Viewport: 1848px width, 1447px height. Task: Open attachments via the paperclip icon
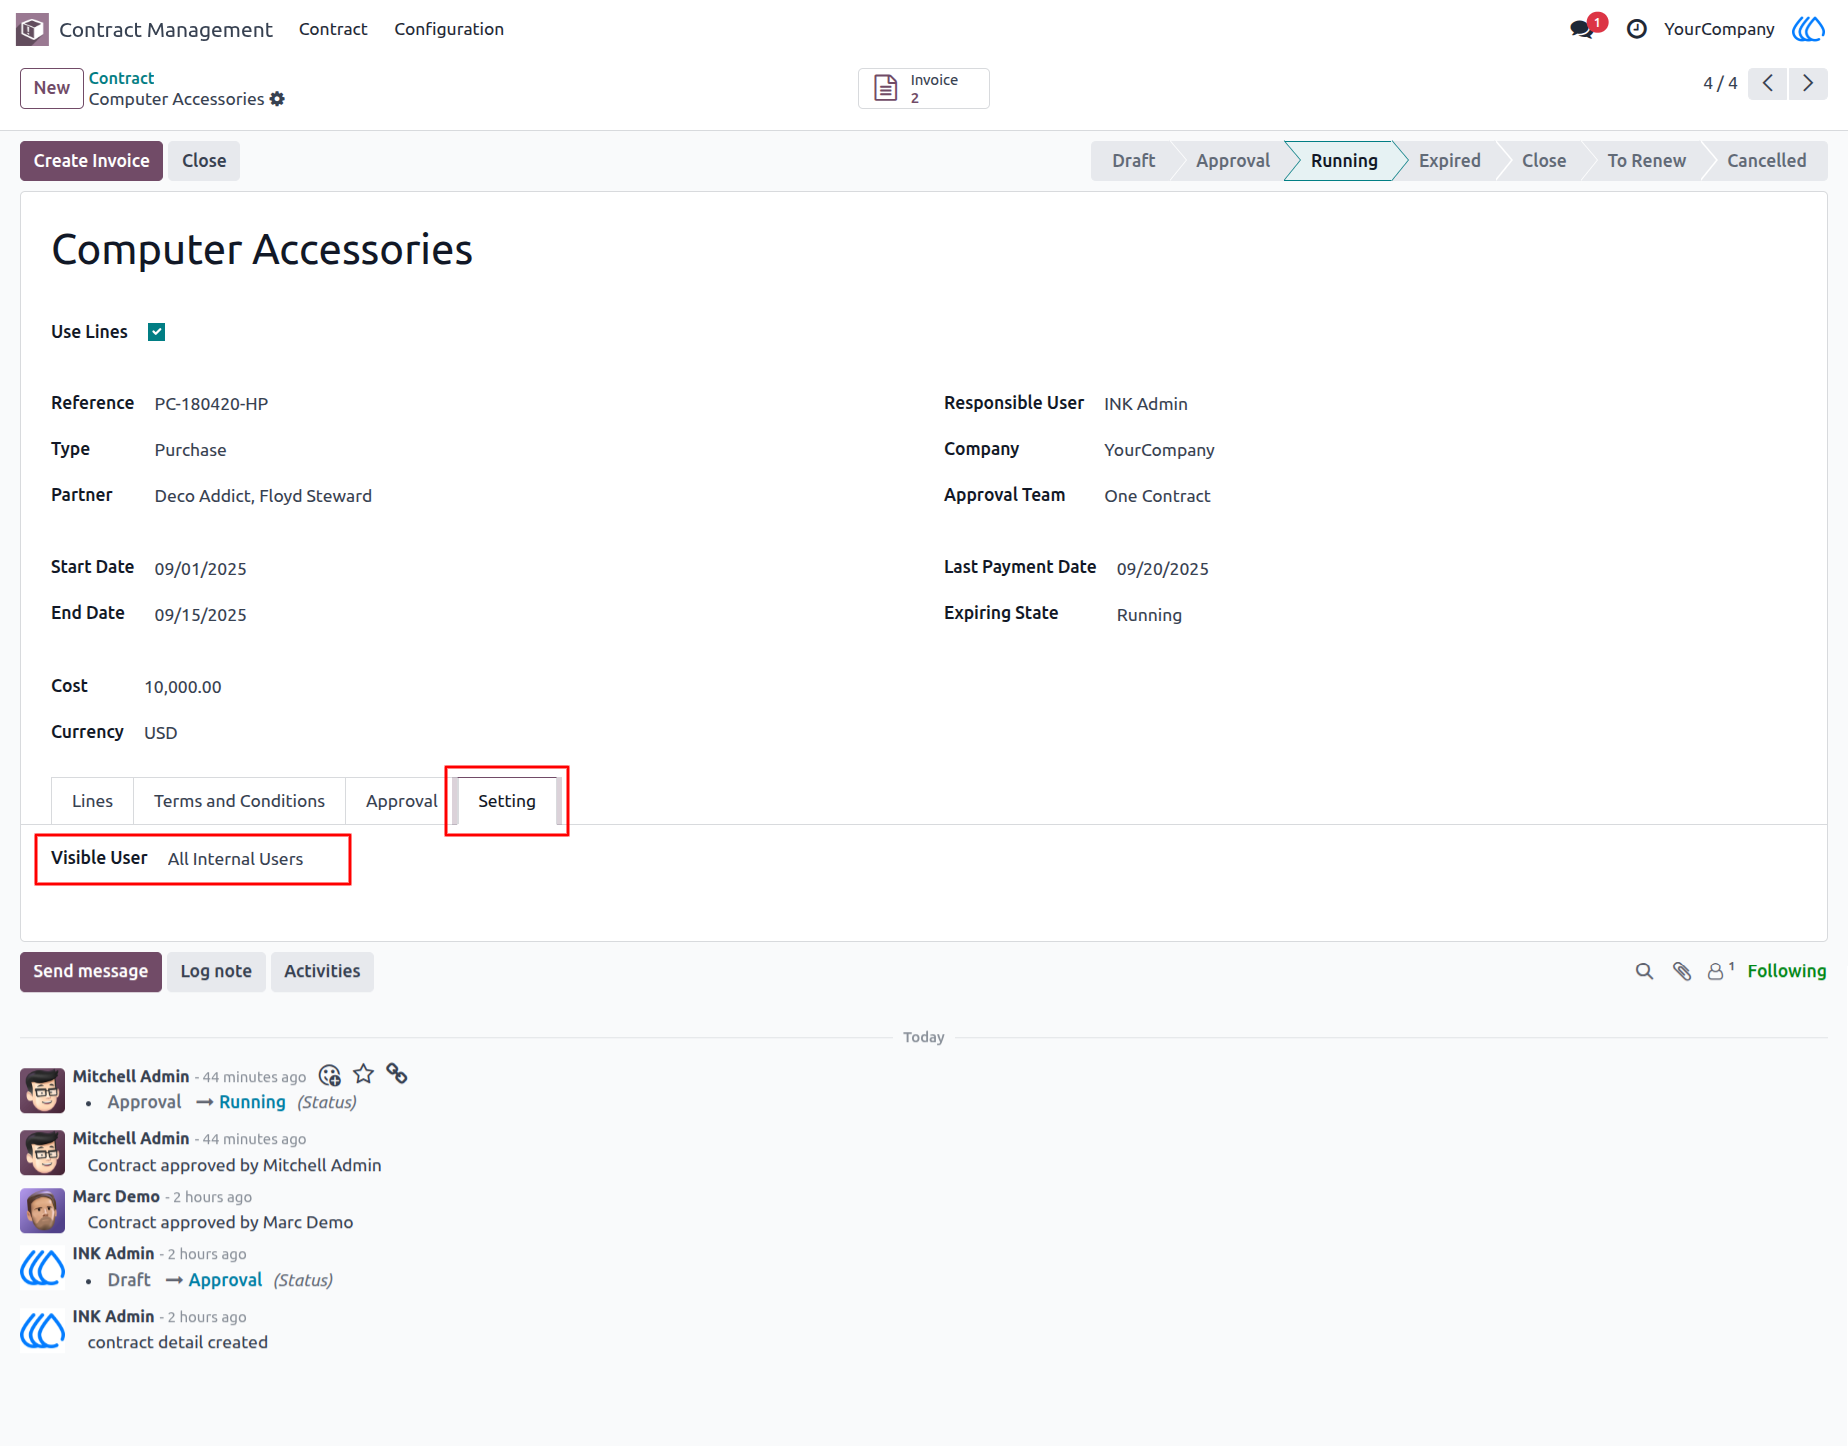point(1682,971)
